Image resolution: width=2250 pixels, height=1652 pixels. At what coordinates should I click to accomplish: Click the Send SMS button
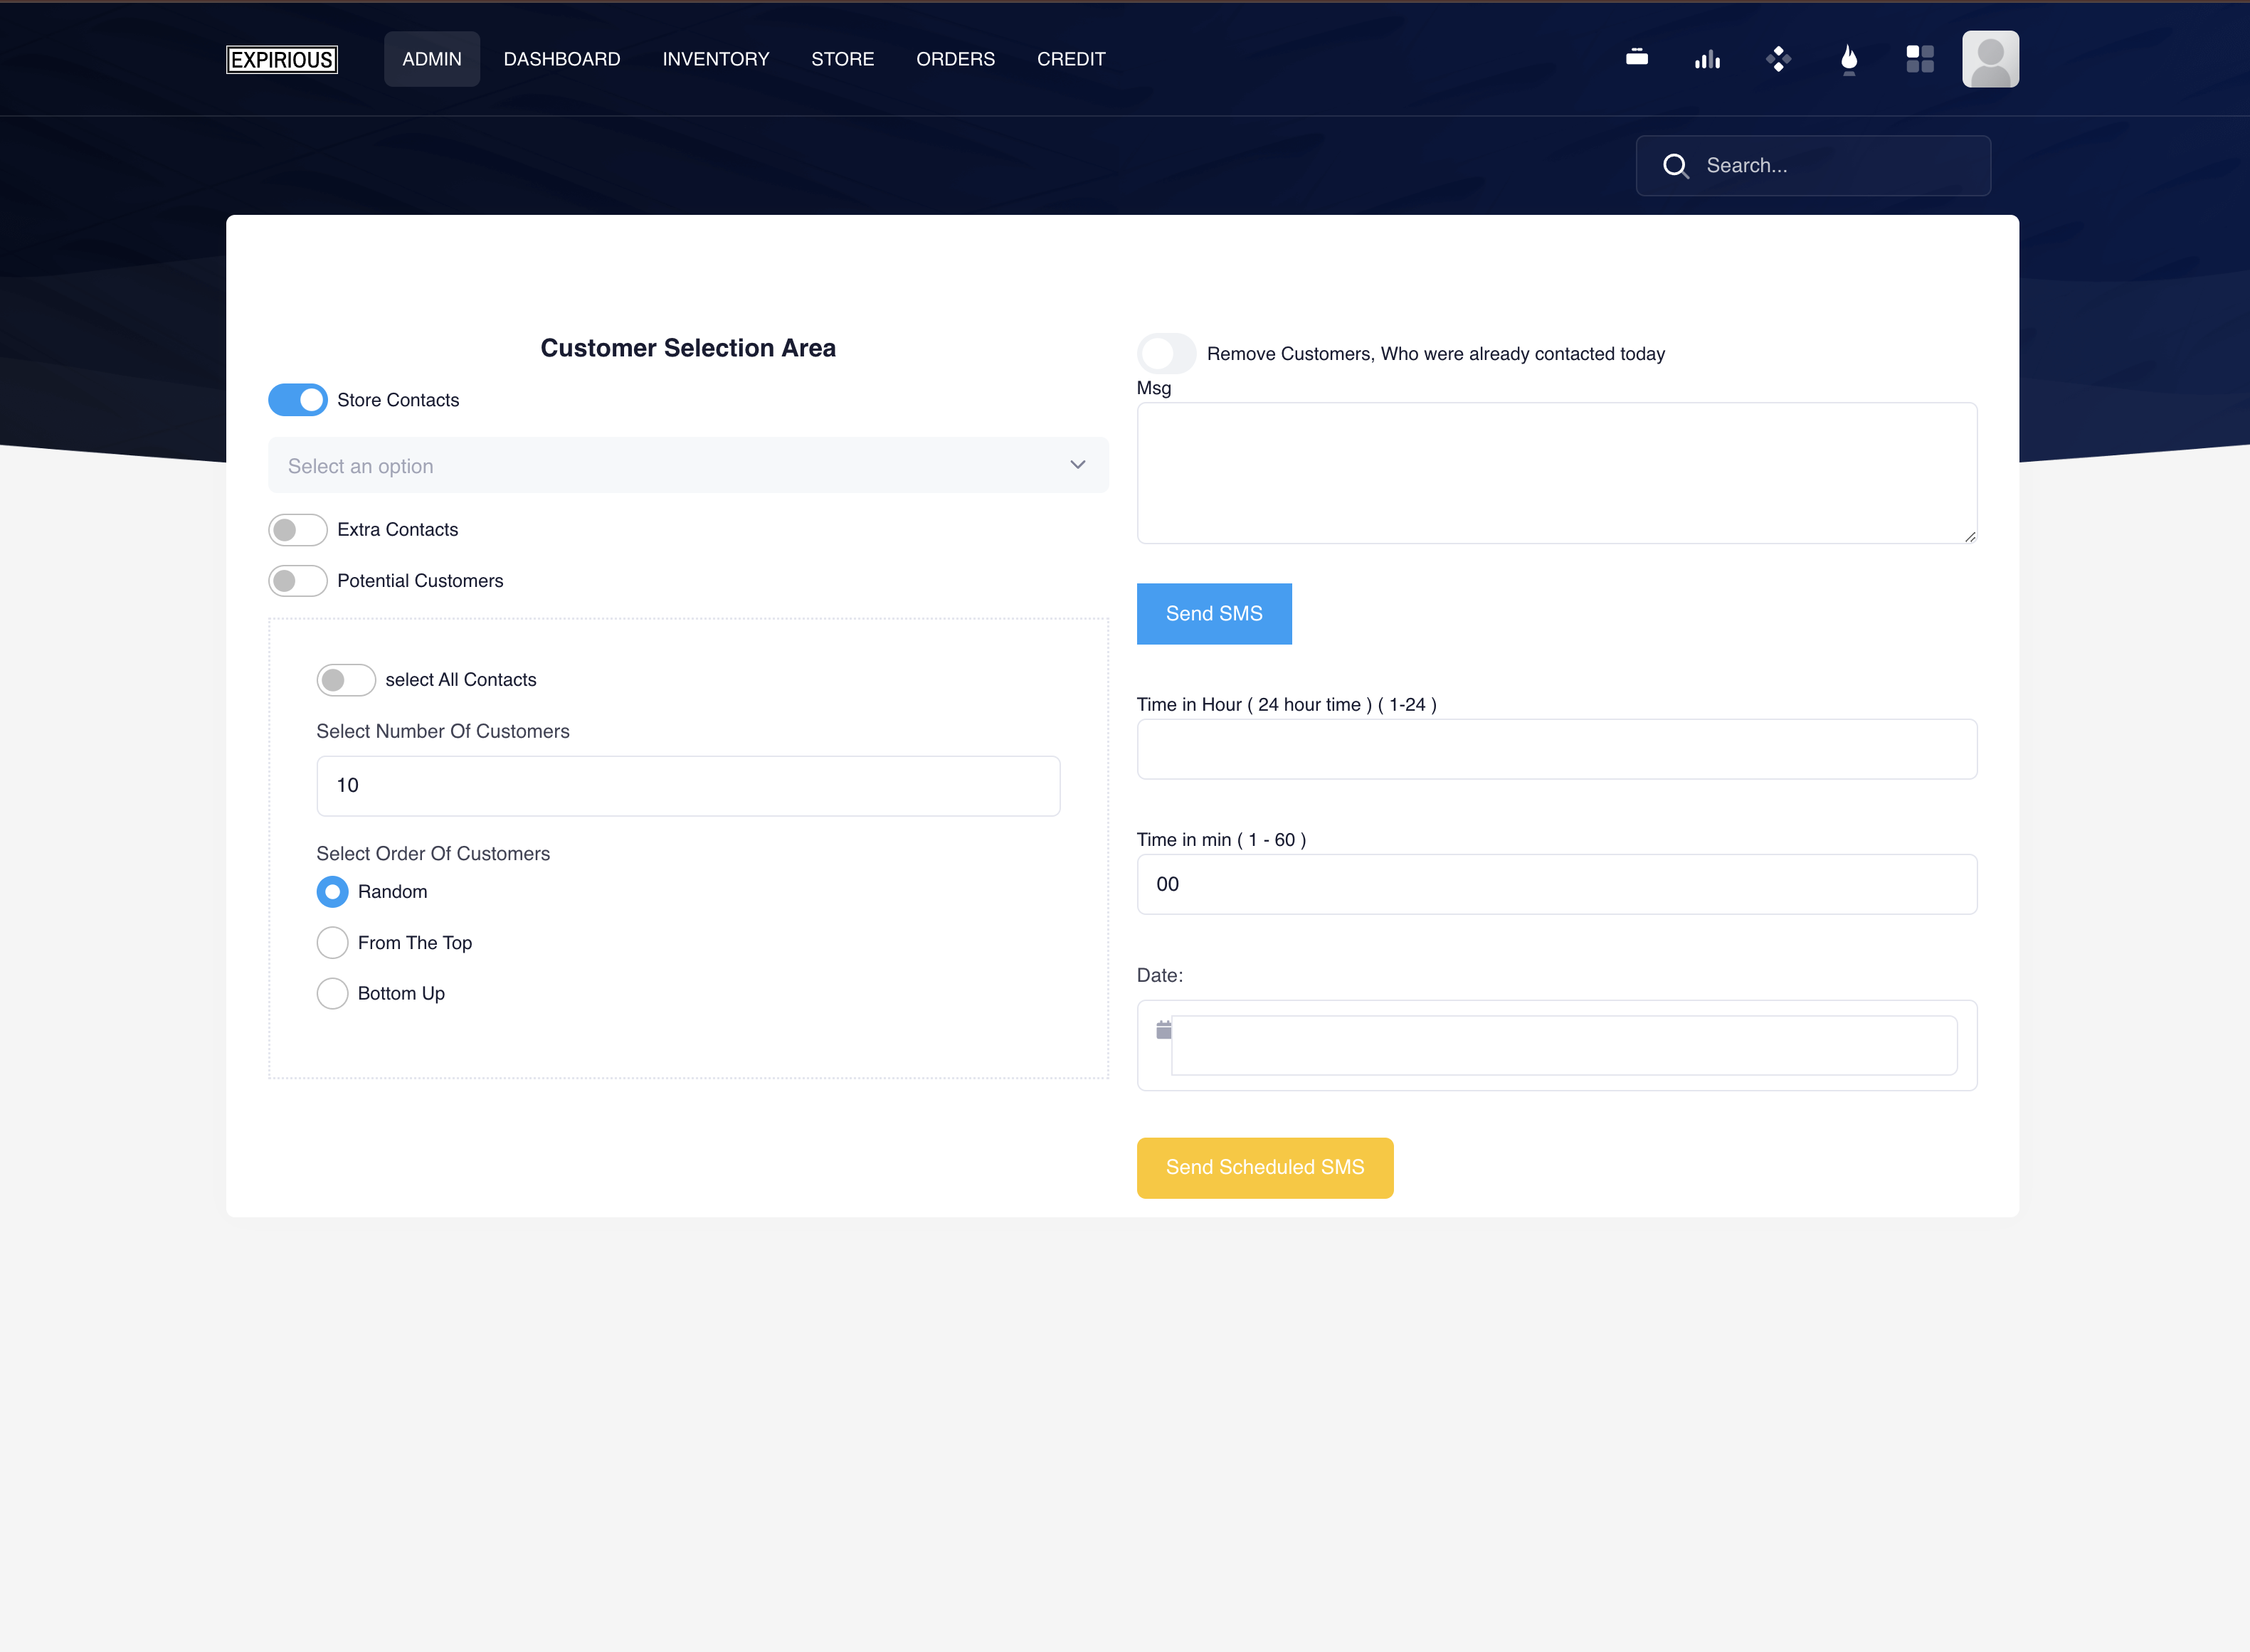pos(1214,614)
